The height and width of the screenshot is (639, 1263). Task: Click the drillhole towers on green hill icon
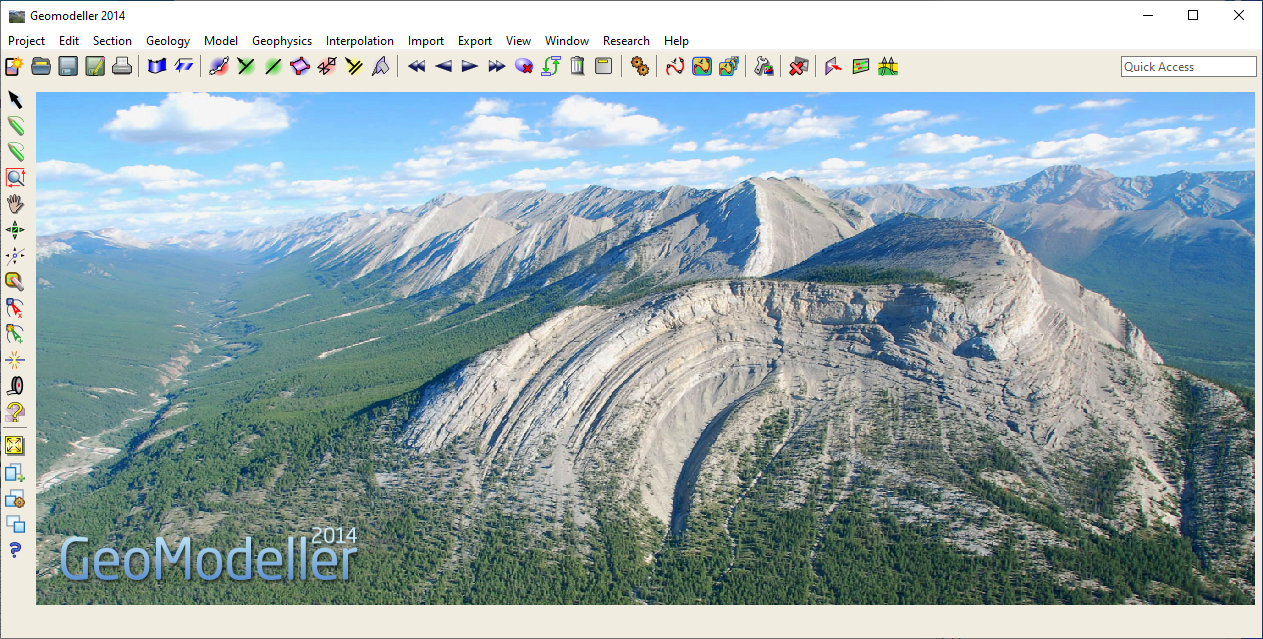coord(888,67)
